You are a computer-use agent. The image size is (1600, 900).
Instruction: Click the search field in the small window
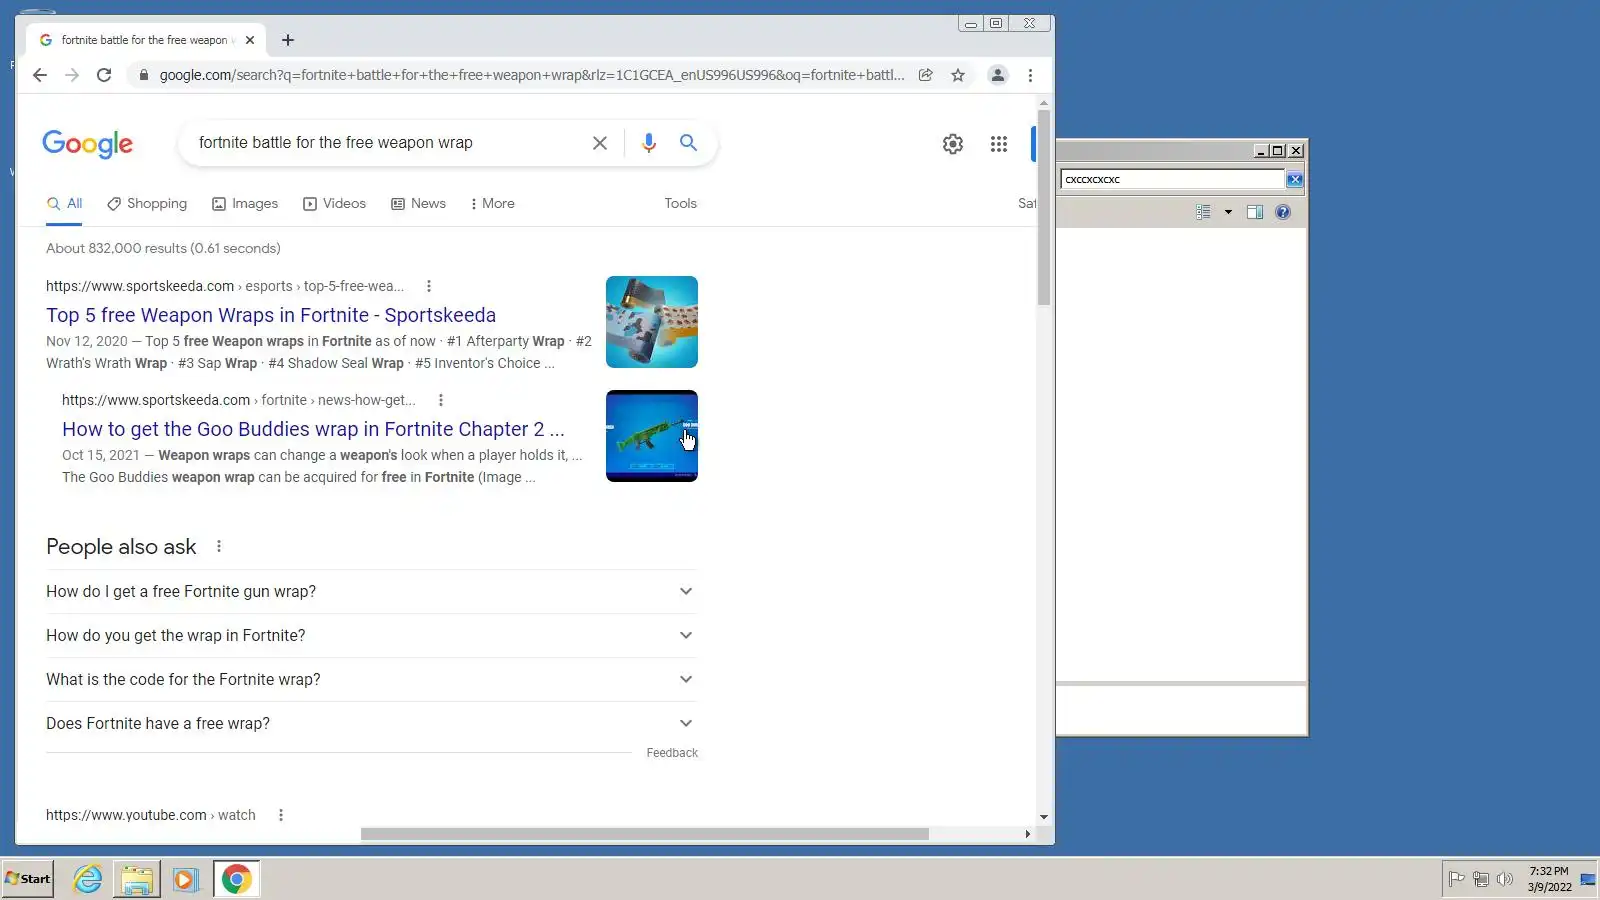(1172, 180)
